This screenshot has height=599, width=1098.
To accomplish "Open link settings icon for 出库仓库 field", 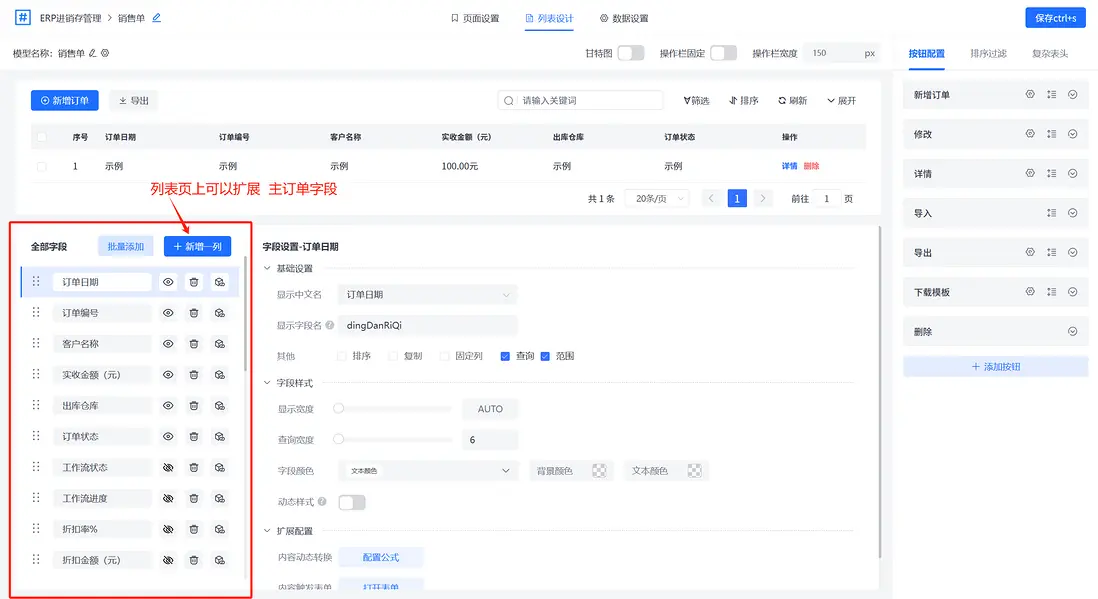I will [x=220, y=406].
